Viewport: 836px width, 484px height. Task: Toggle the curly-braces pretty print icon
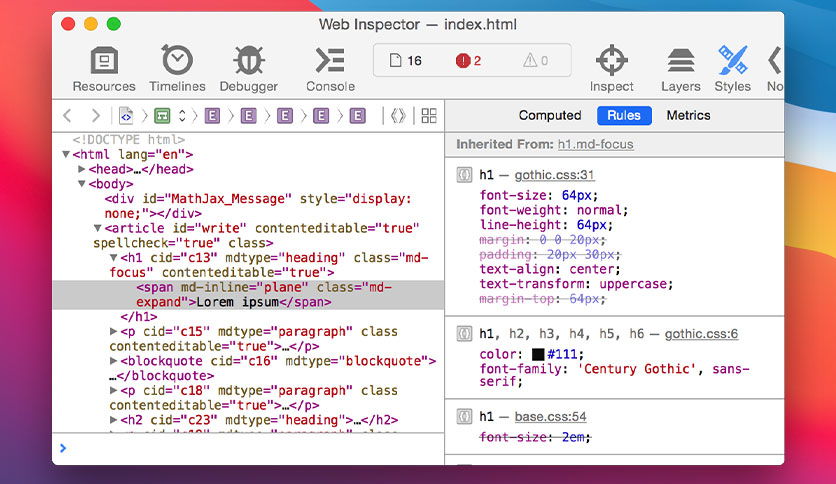[398, 116]
